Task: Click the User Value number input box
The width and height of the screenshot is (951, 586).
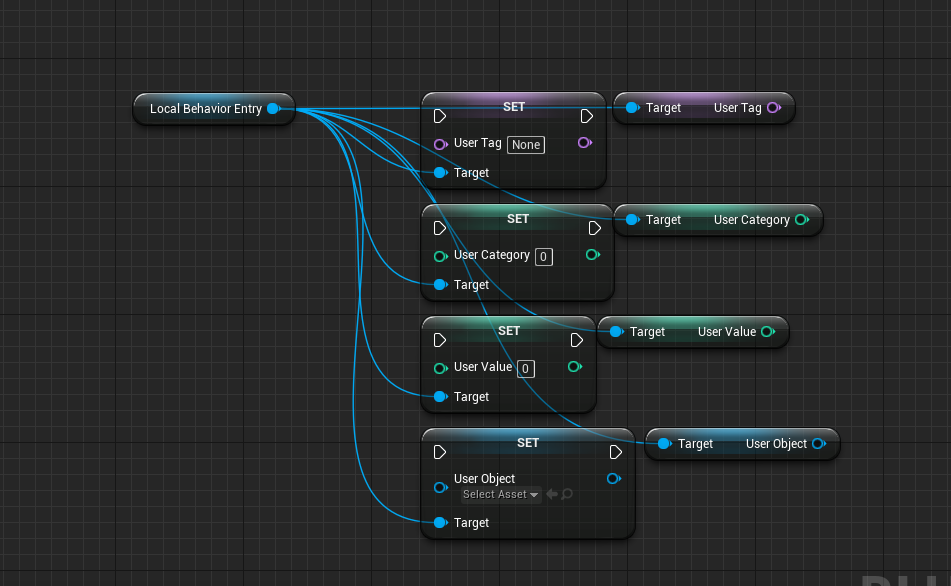Action: click(x=525, y=369)
